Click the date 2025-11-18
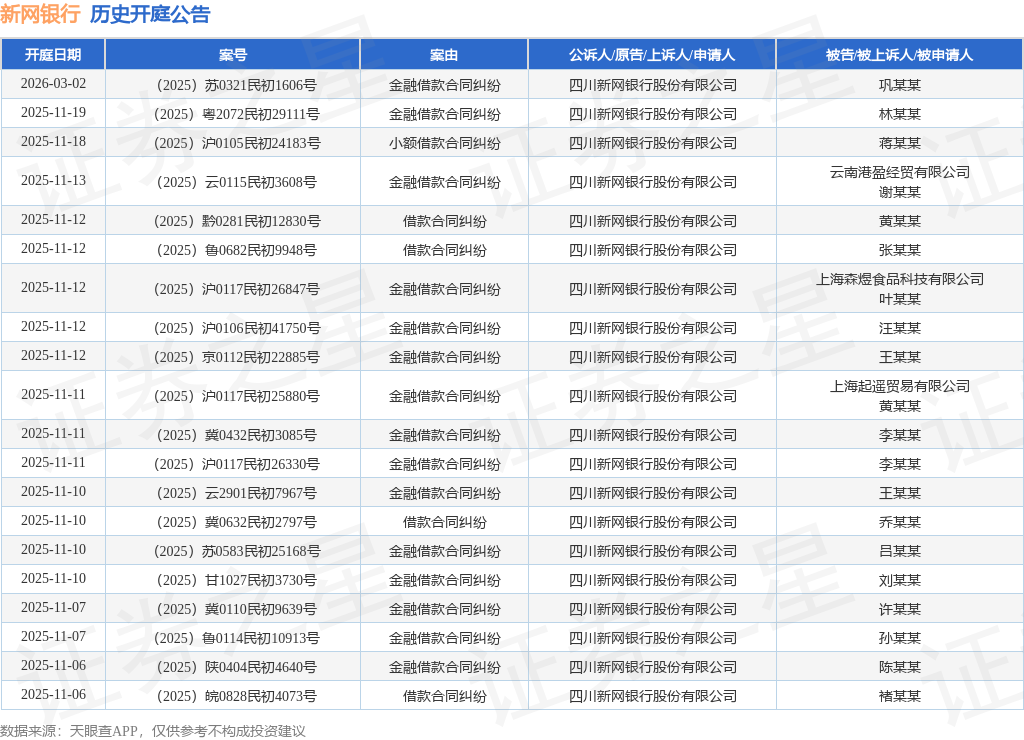The width and height of the screenshot is (1024, 740). [53, 142]
